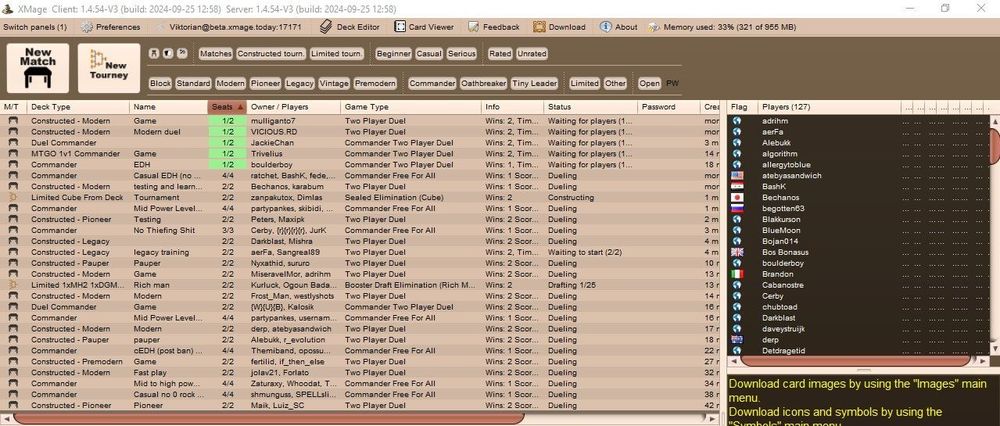Sort by the Owner / Players column header
Image resolution: width=1000 pixels, height=426 pixels.
(x=293, y=107)
